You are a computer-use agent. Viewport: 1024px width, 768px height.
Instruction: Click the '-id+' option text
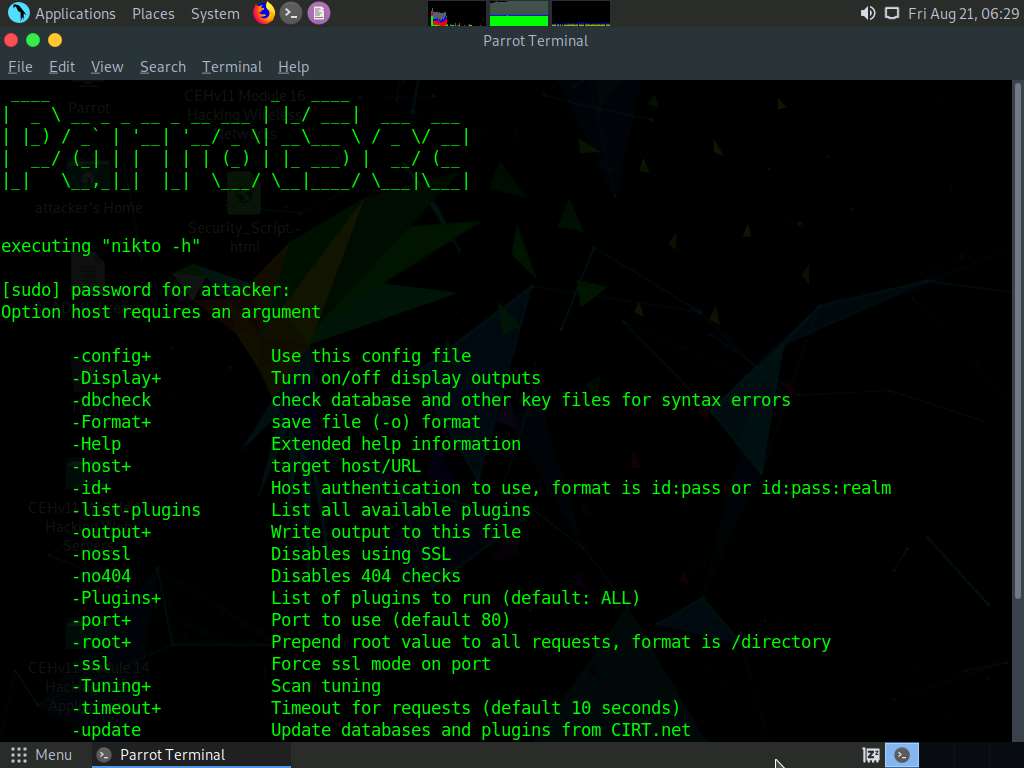91,488
